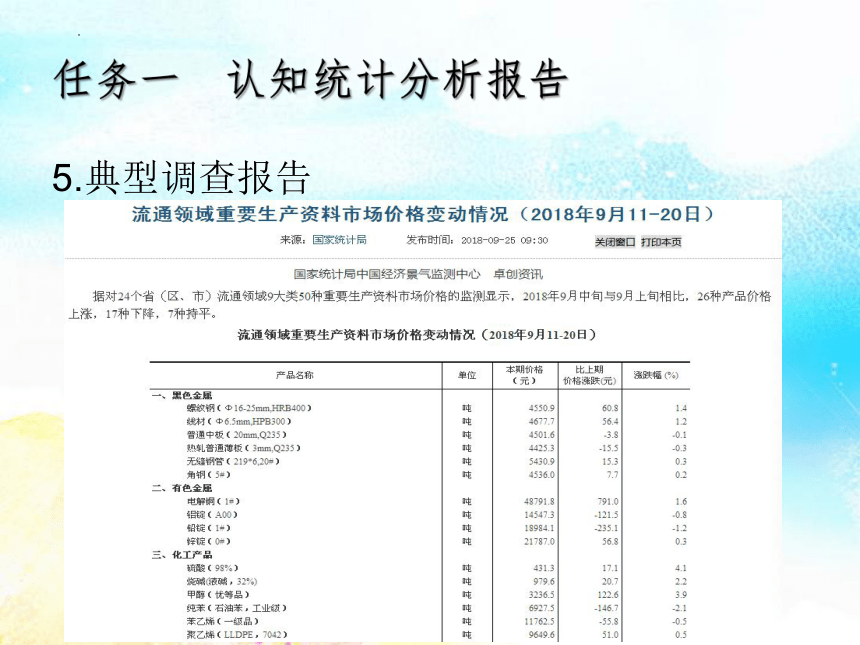Click the 聚乙烯 product name
The width and height of the screenshot is (860, 645).
[x=237, y=635]
